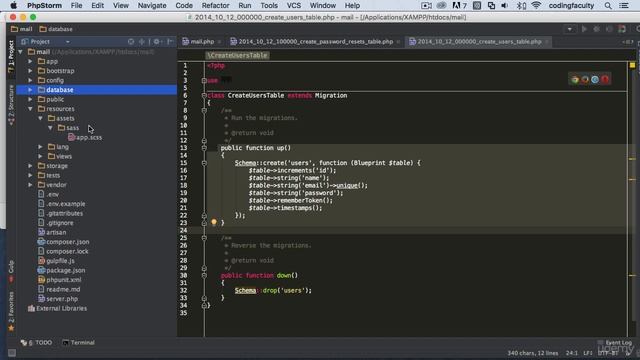Expand the config folder
This screenshot has width=640, height=360.
(30, 80)
